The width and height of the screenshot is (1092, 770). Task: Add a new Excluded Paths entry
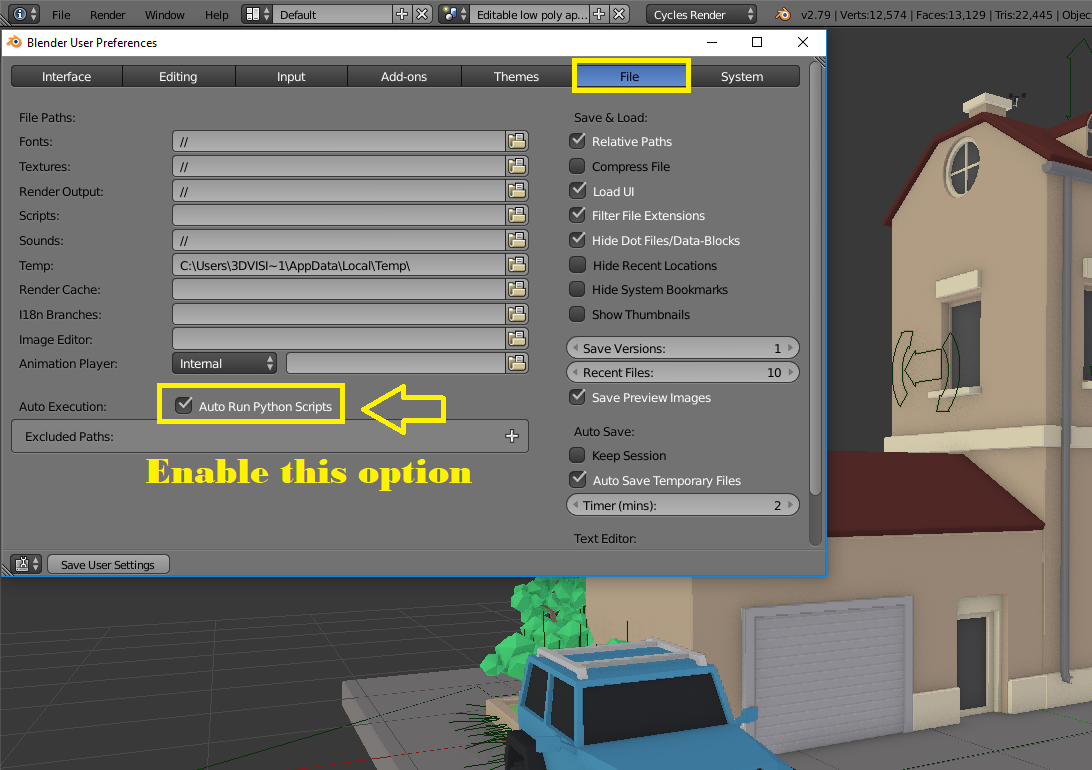512,436
